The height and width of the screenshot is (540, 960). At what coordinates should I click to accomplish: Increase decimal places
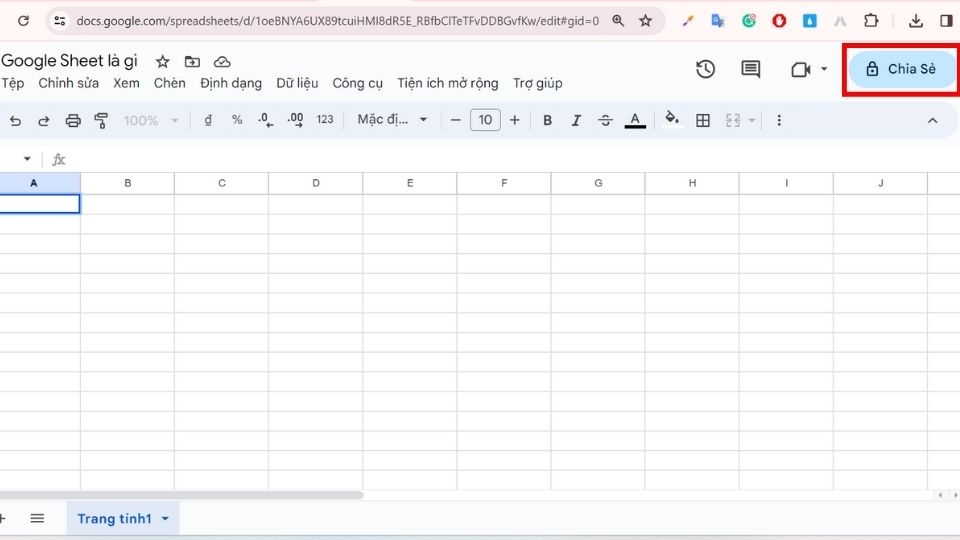[295, 120]
